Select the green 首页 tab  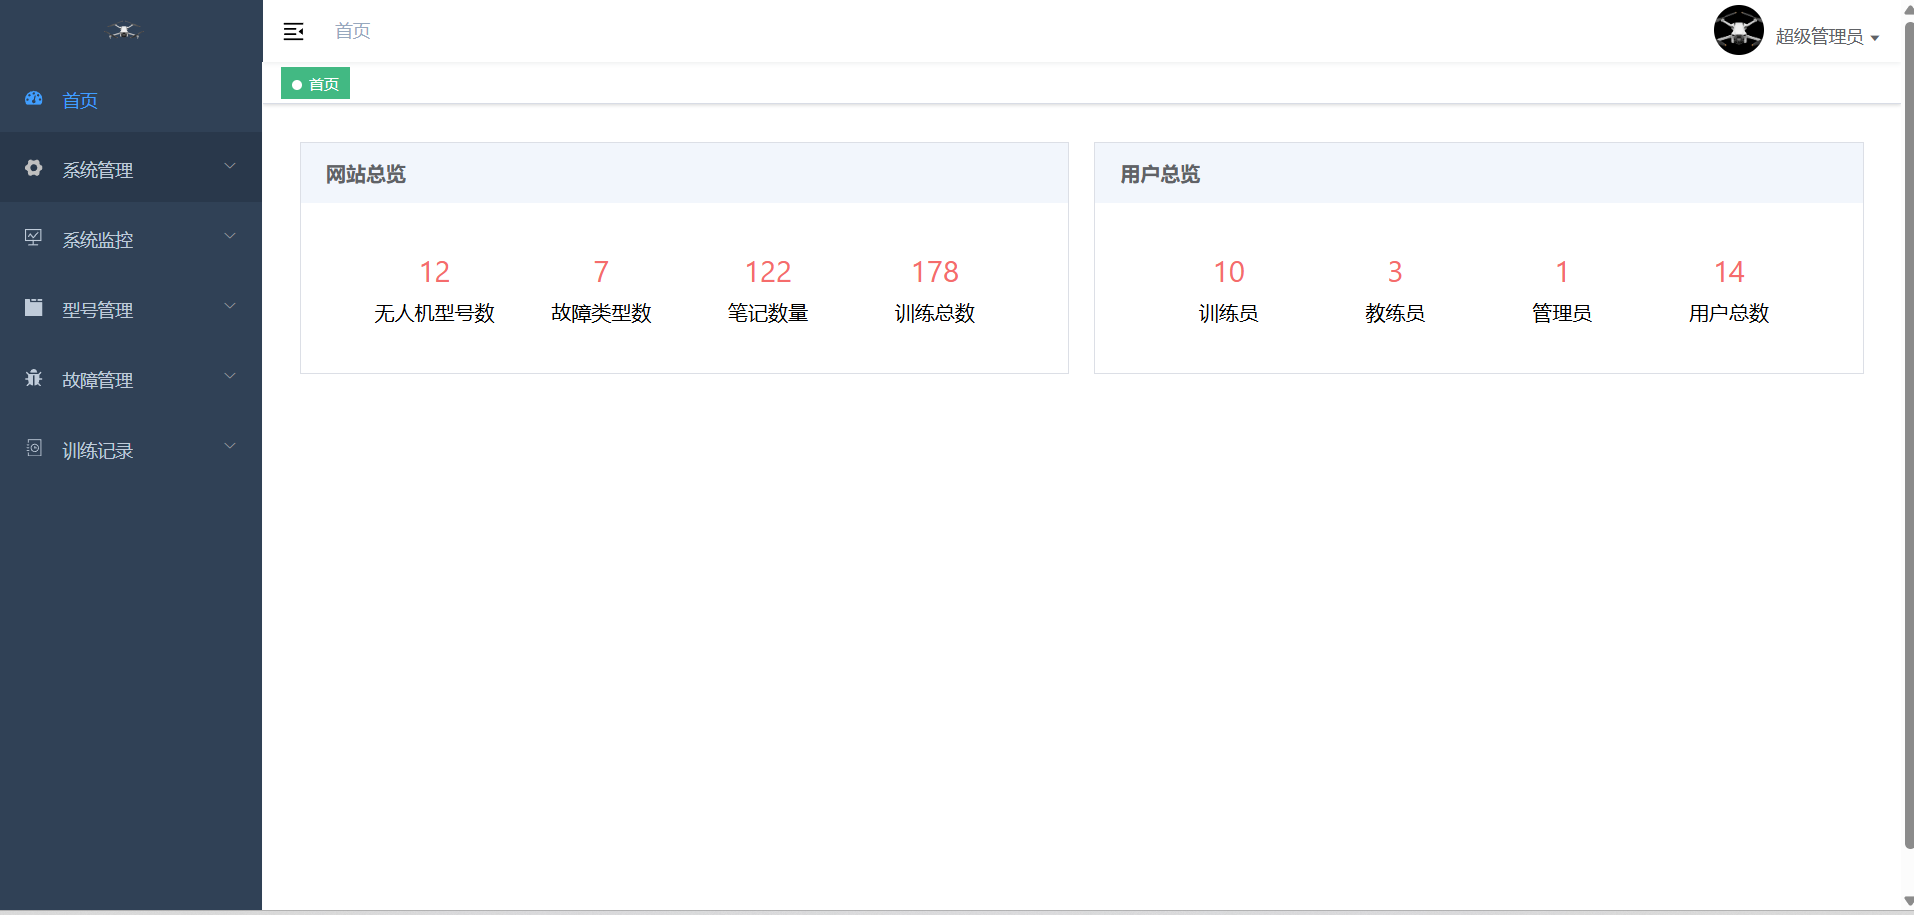pos(315,84)
